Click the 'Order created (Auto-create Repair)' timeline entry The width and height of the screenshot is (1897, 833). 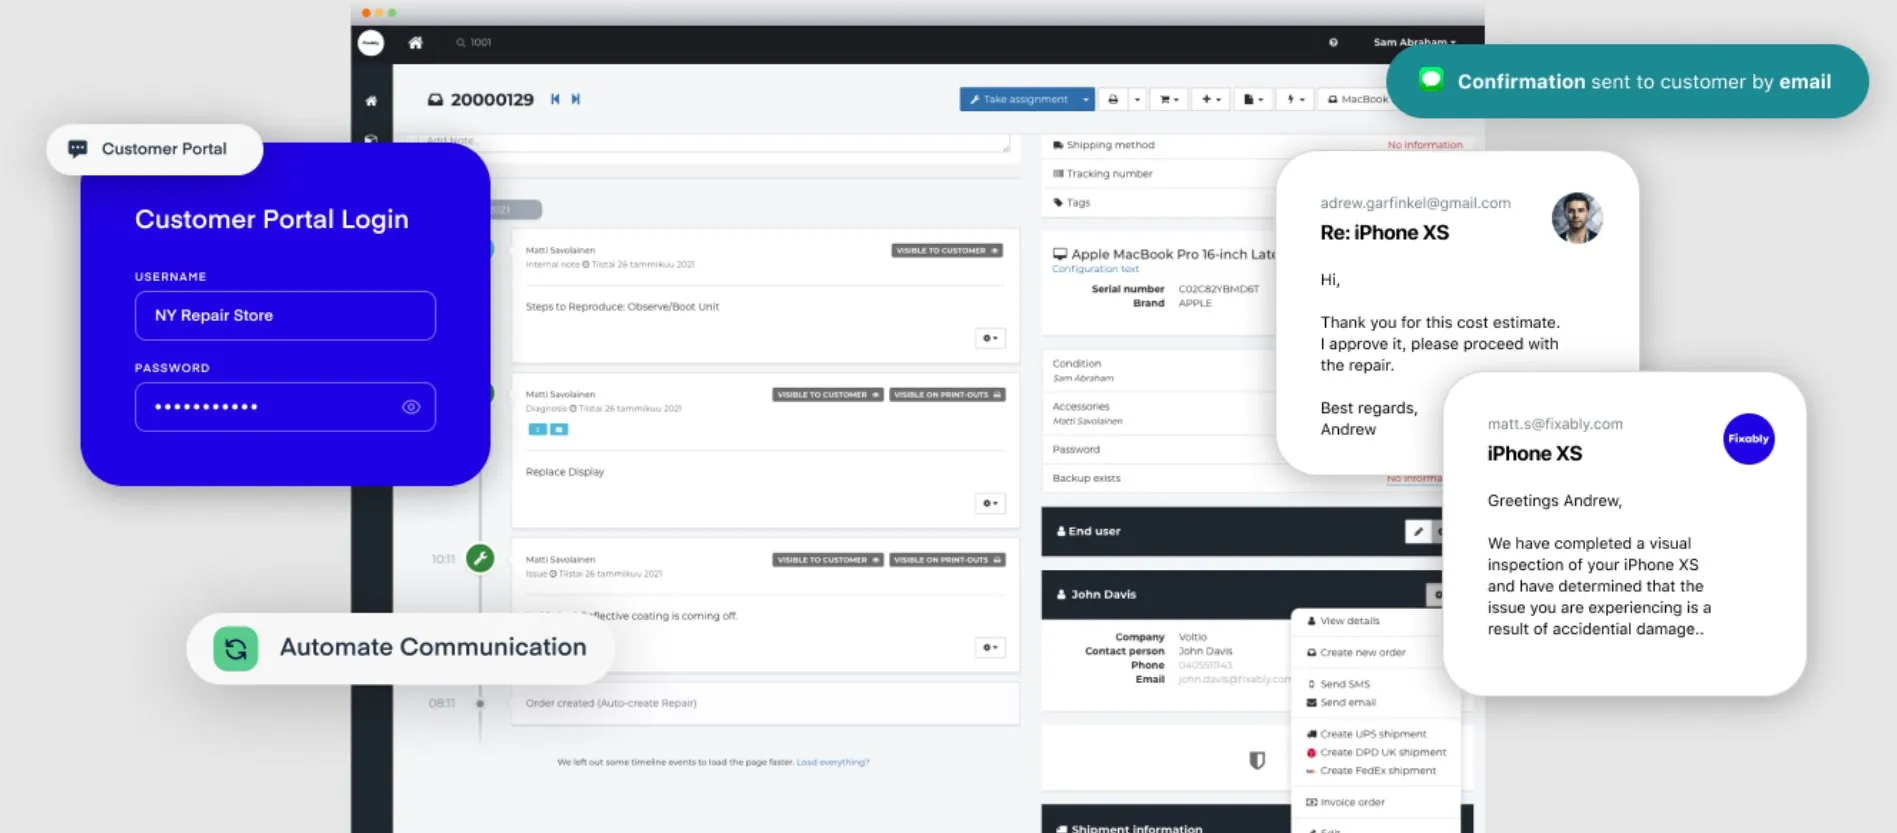click(x=611, y=703)
